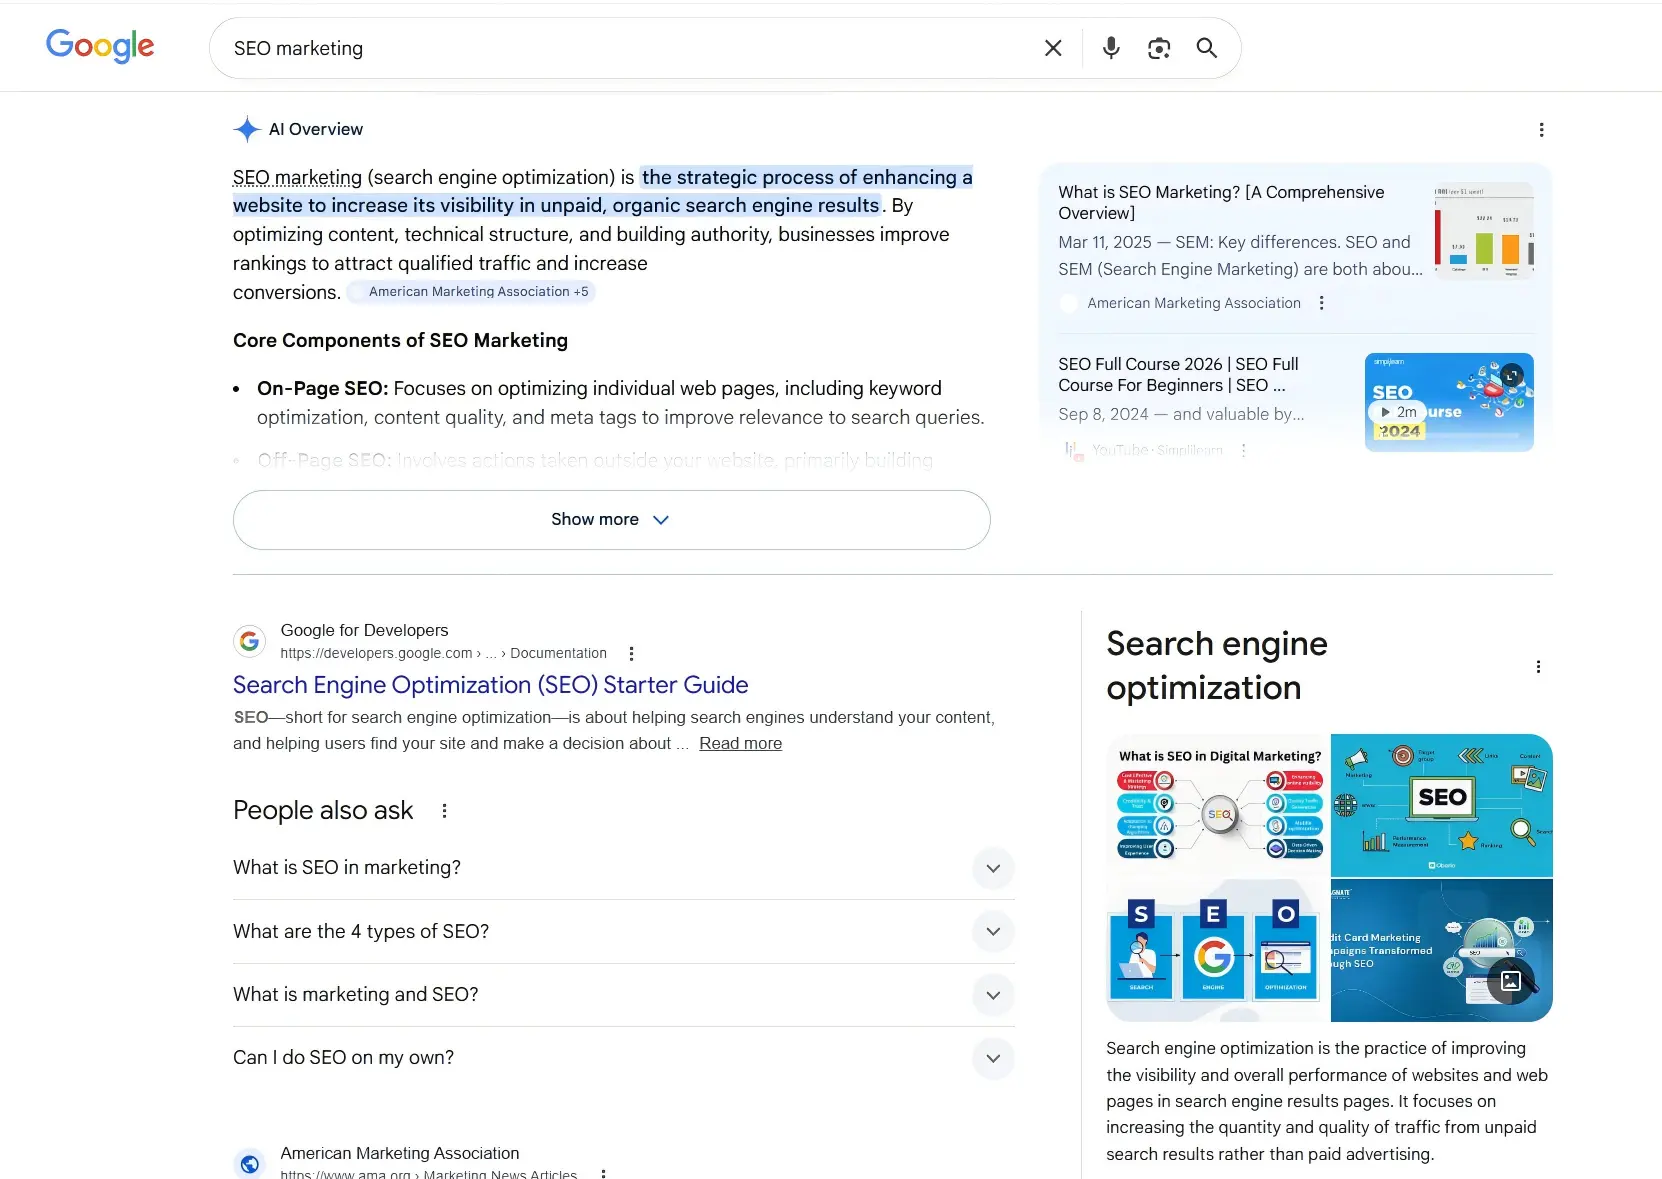Viewport: 1662px width, 1179px height.
Task: Open search by image camera icon
Action: point(1159,48)
